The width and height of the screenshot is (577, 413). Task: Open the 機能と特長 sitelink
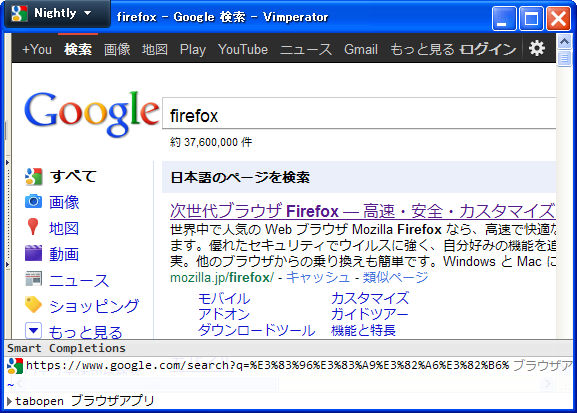[x=364, y=330]
